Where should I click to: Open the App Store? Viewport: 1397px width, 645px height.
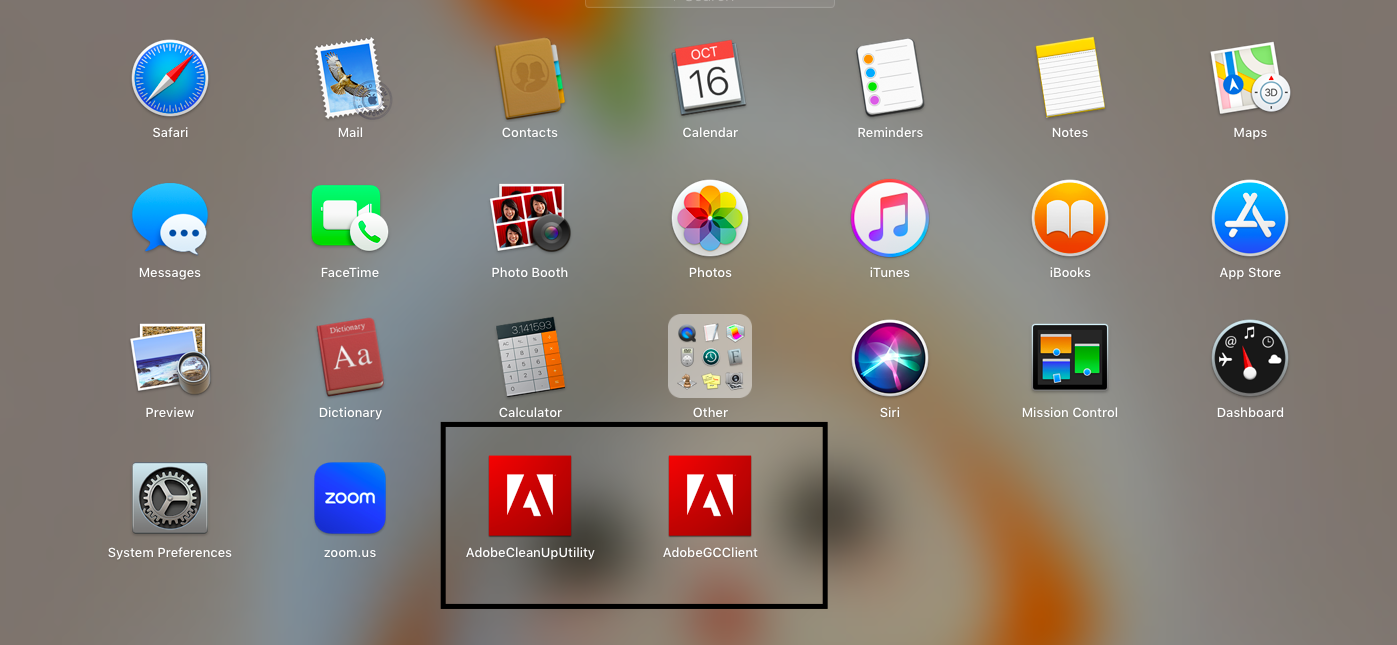(x=1250, y=218)
